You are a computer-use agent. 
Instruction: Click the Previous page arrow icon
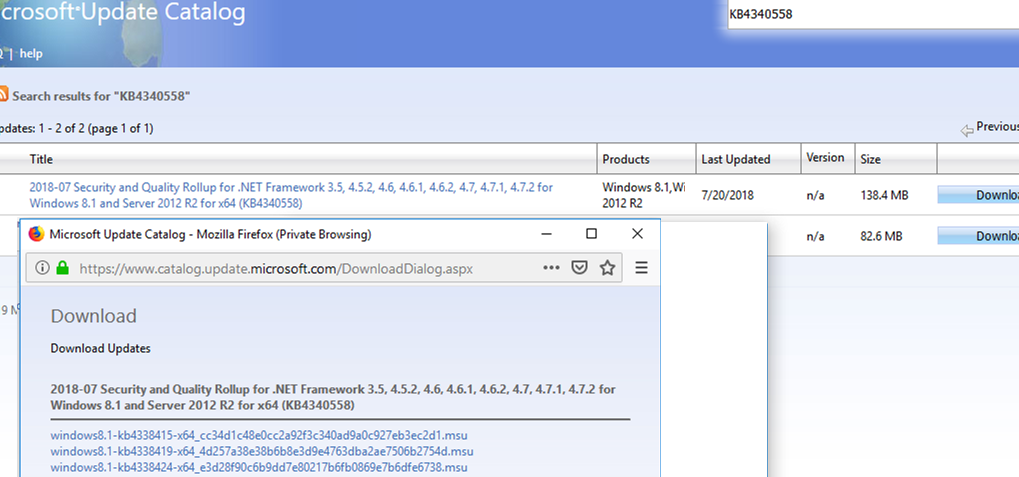coord(967,129)
